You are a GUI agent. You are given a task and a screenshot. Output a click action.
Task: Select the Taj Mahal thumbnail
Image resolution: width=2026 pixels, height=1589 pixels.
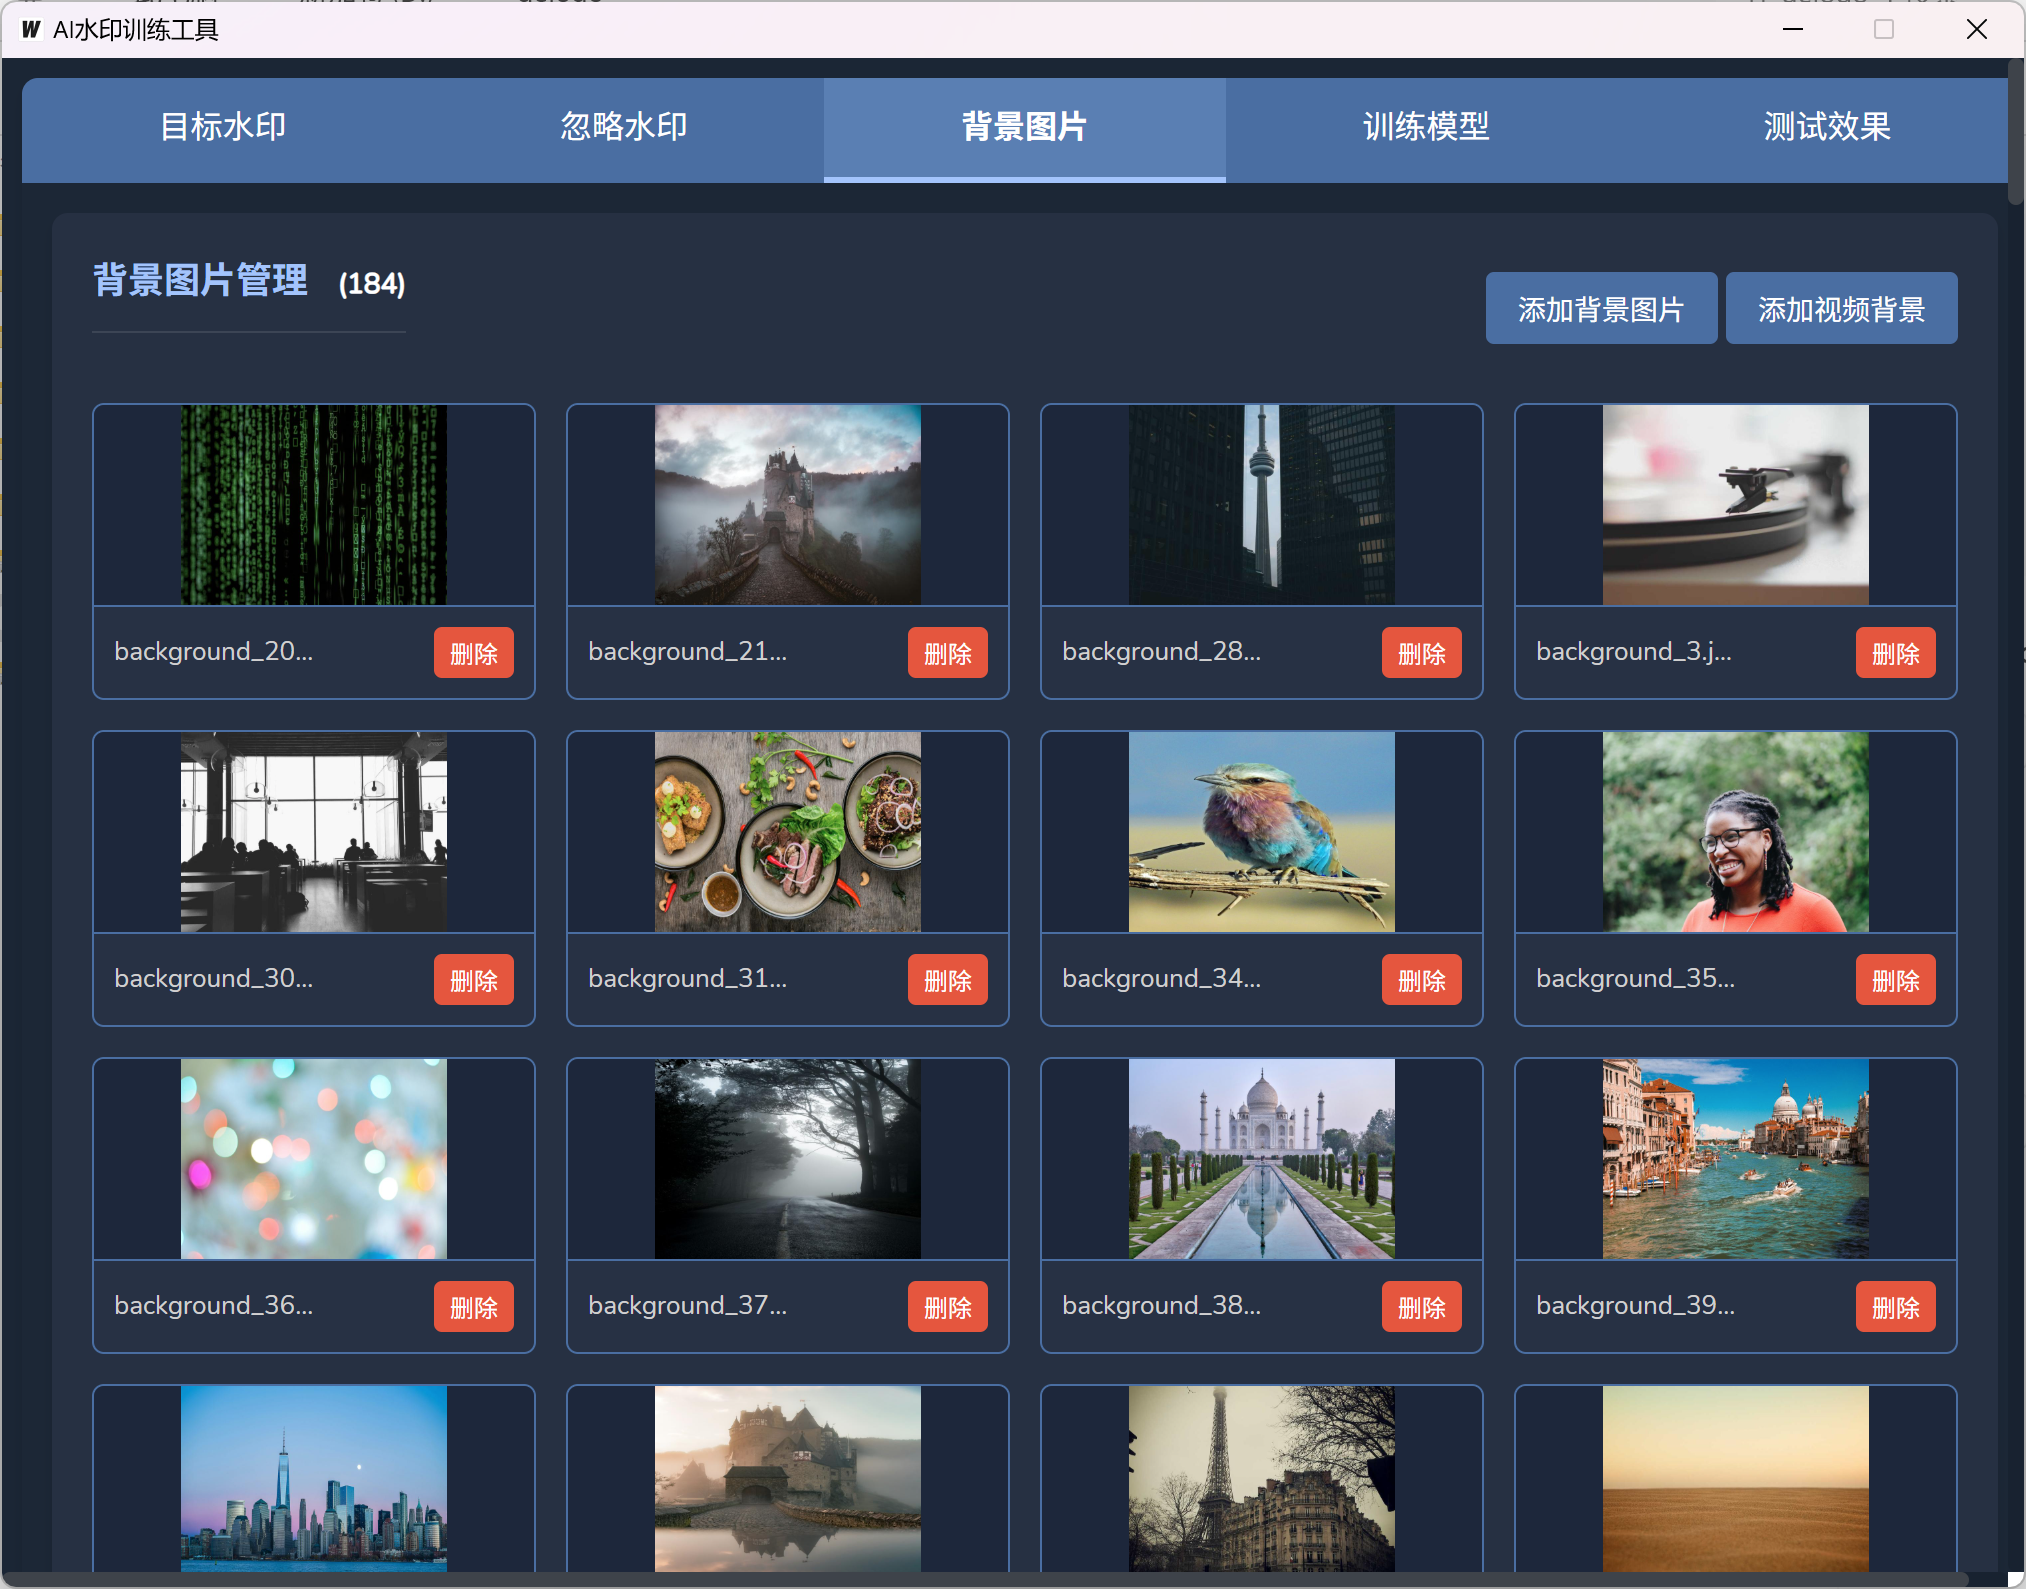[x=1262, y=1159]
